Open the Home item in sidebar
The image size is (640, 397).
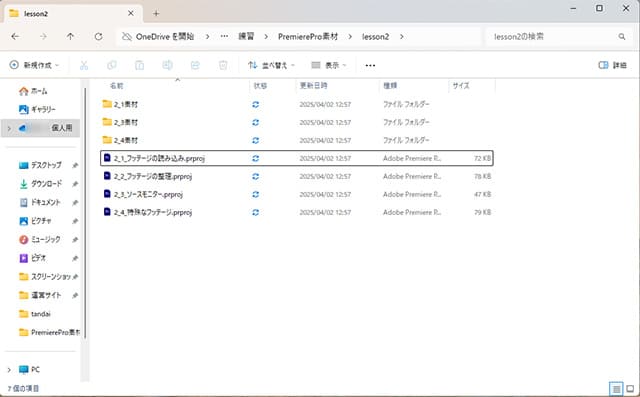(33, 91)
